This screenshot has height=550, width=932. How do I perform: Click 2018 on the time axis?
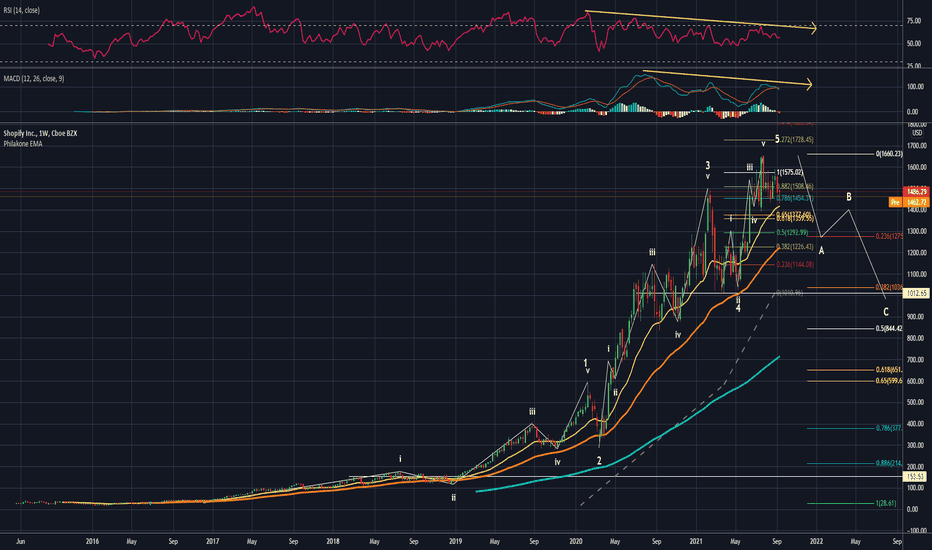pos(333,541)
